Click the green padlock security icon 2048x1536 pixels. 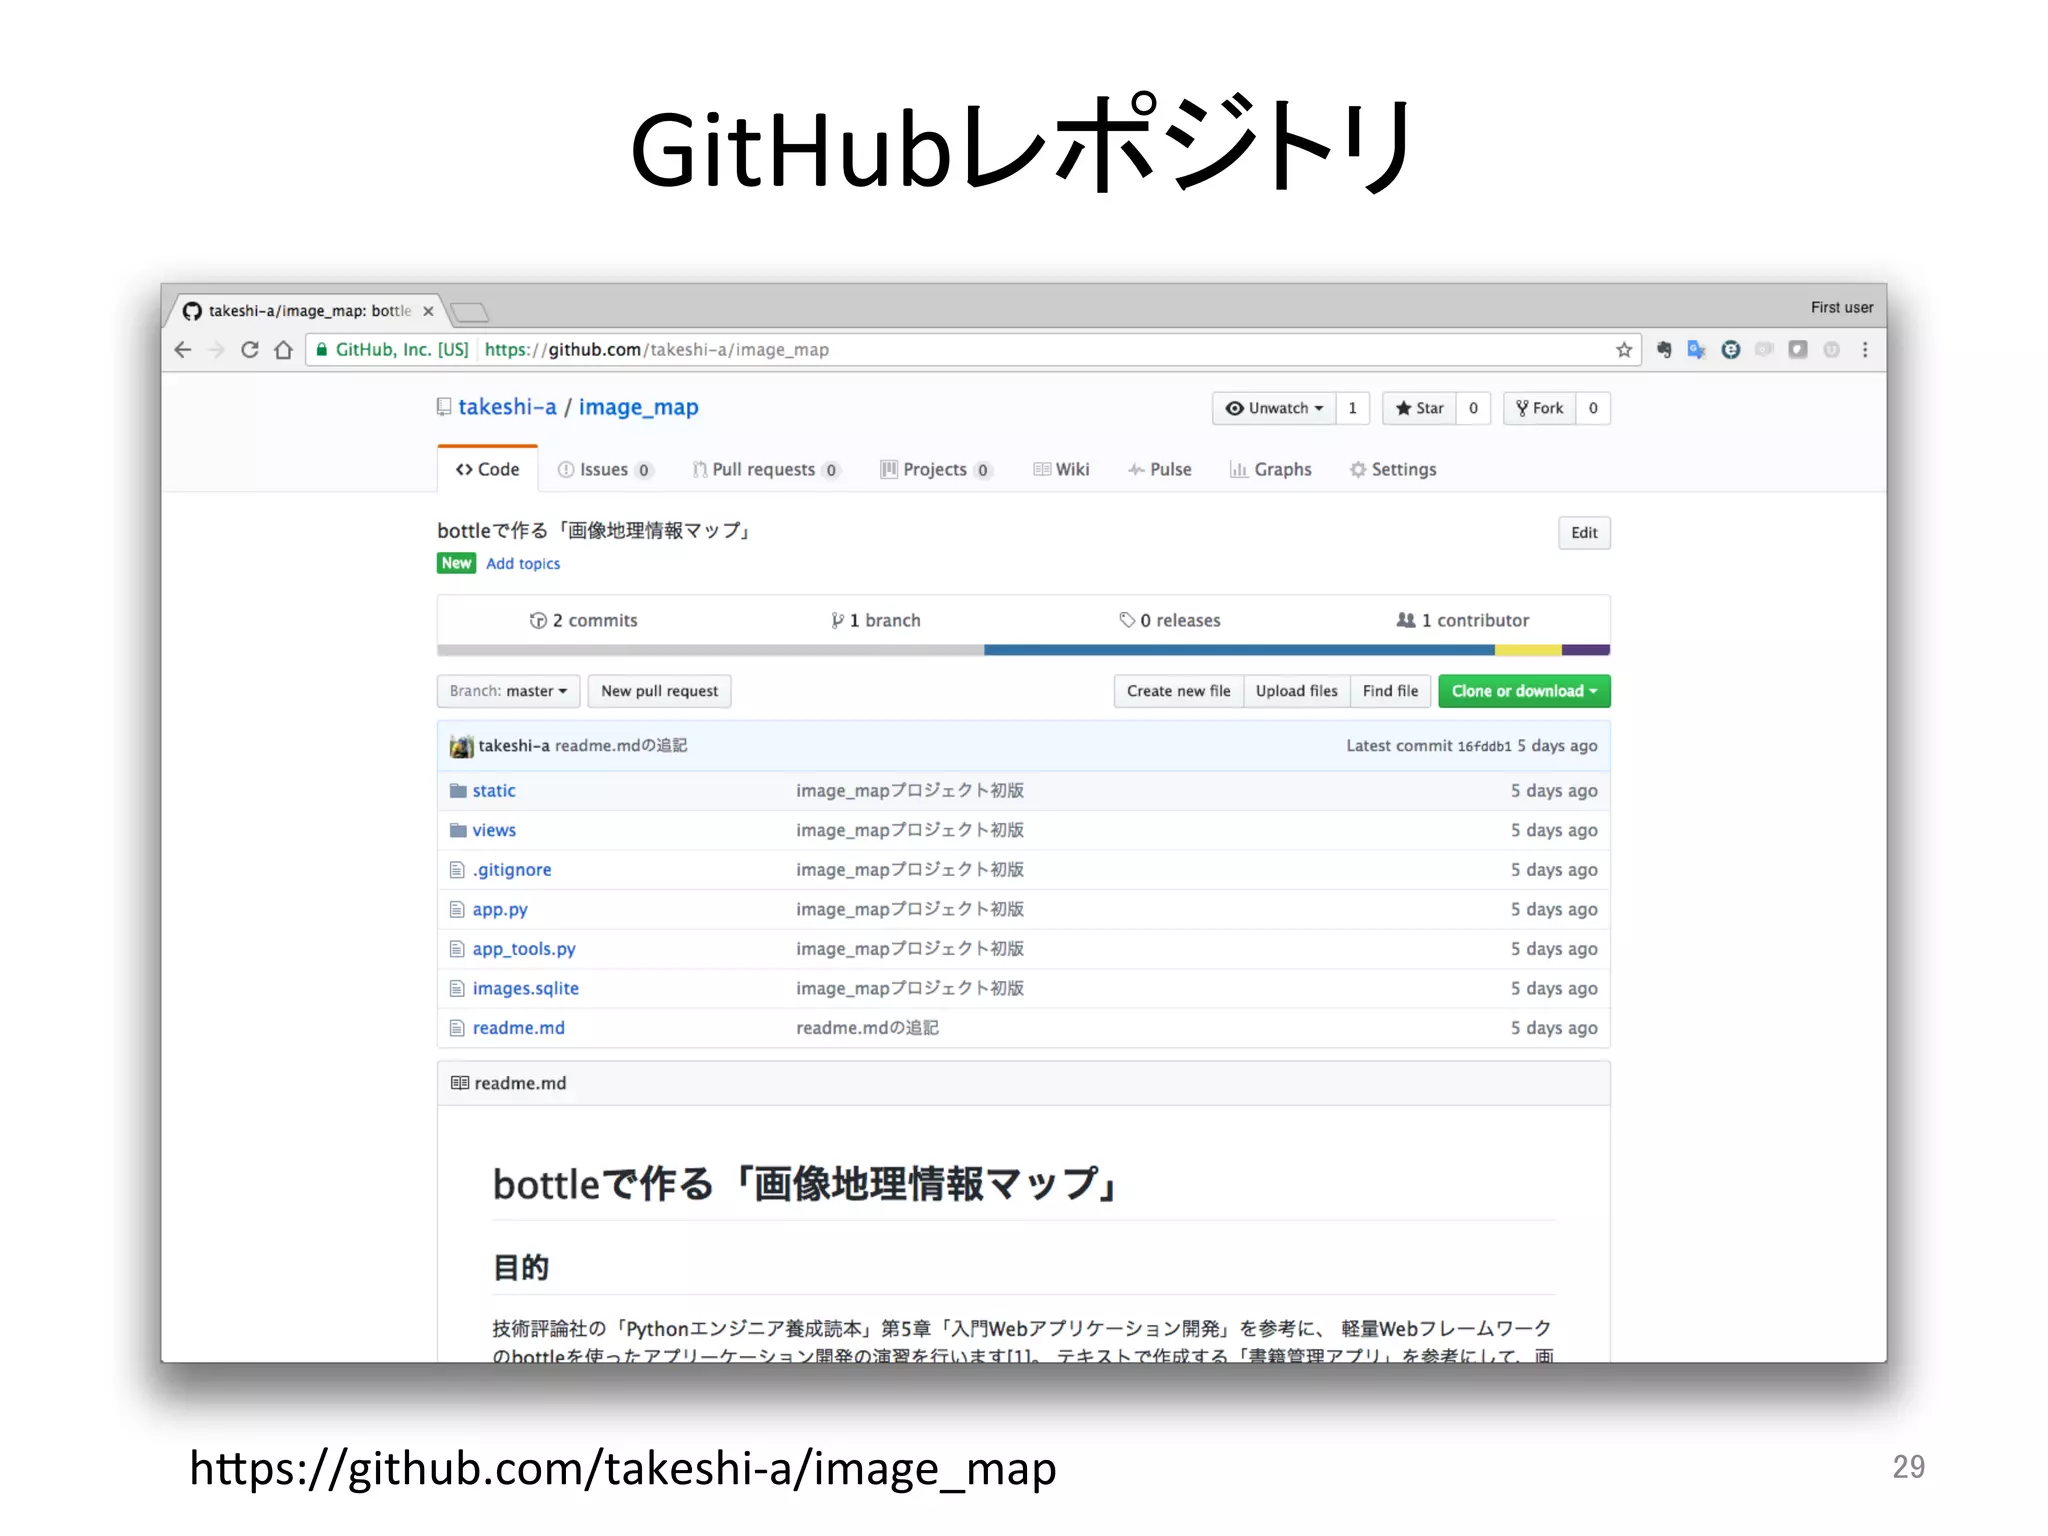coord(322,350)
